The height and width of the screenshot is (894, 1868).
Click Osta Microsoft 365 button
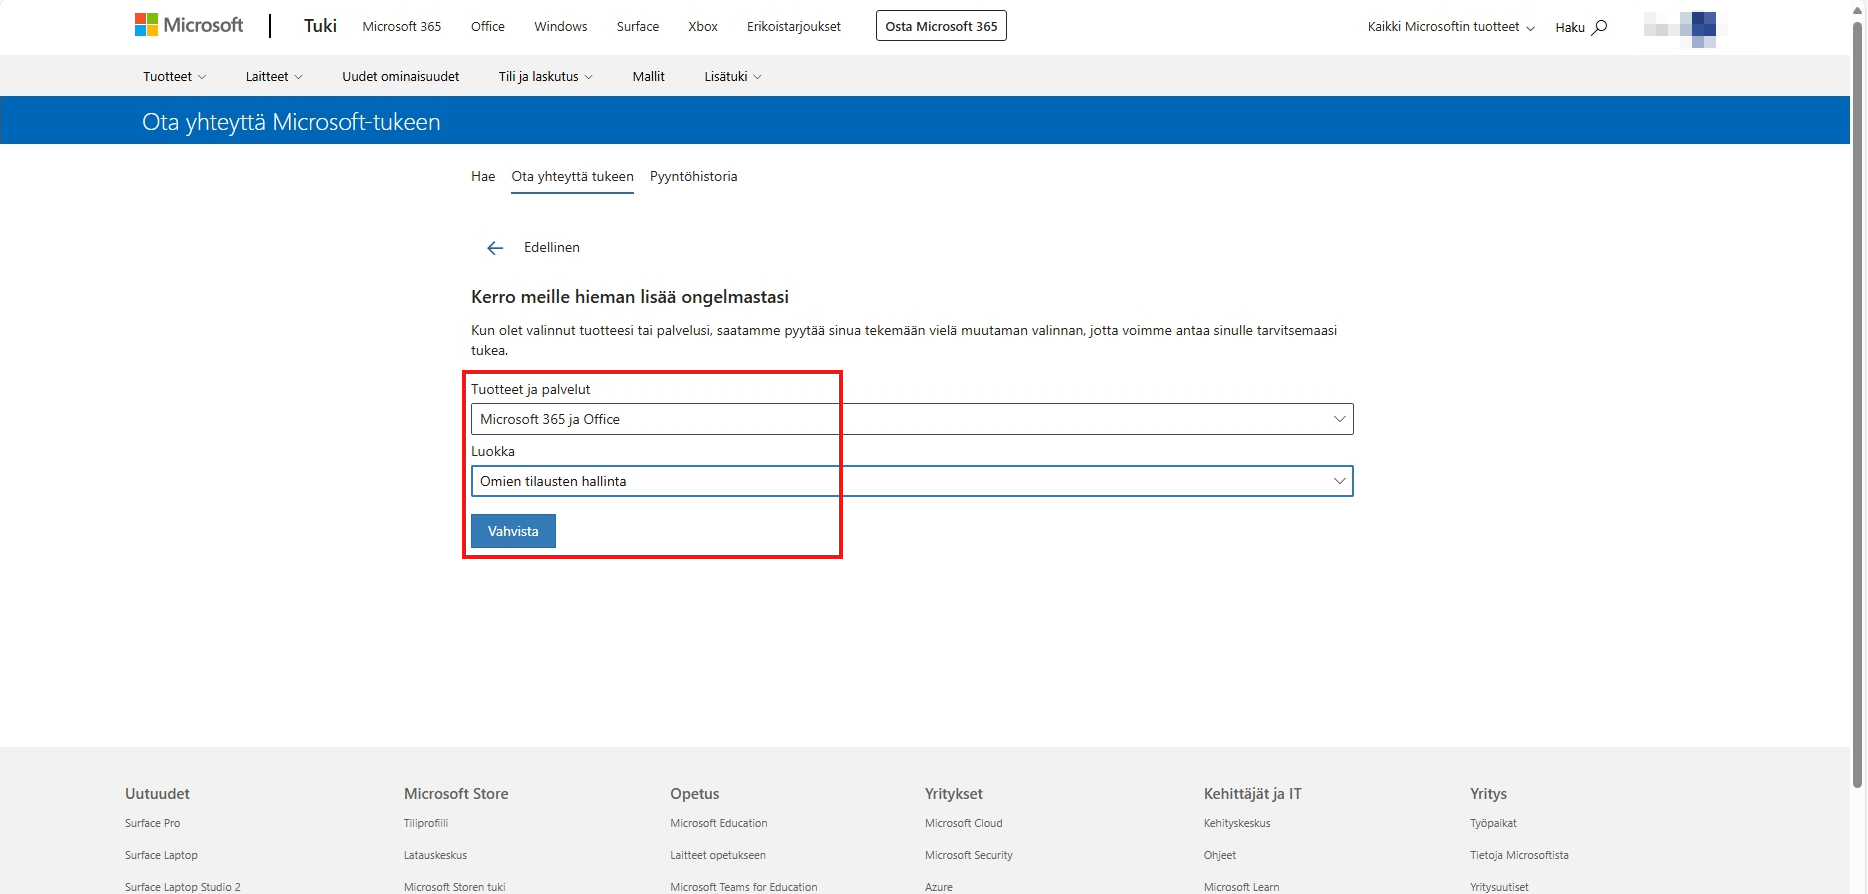click(941, 26)
